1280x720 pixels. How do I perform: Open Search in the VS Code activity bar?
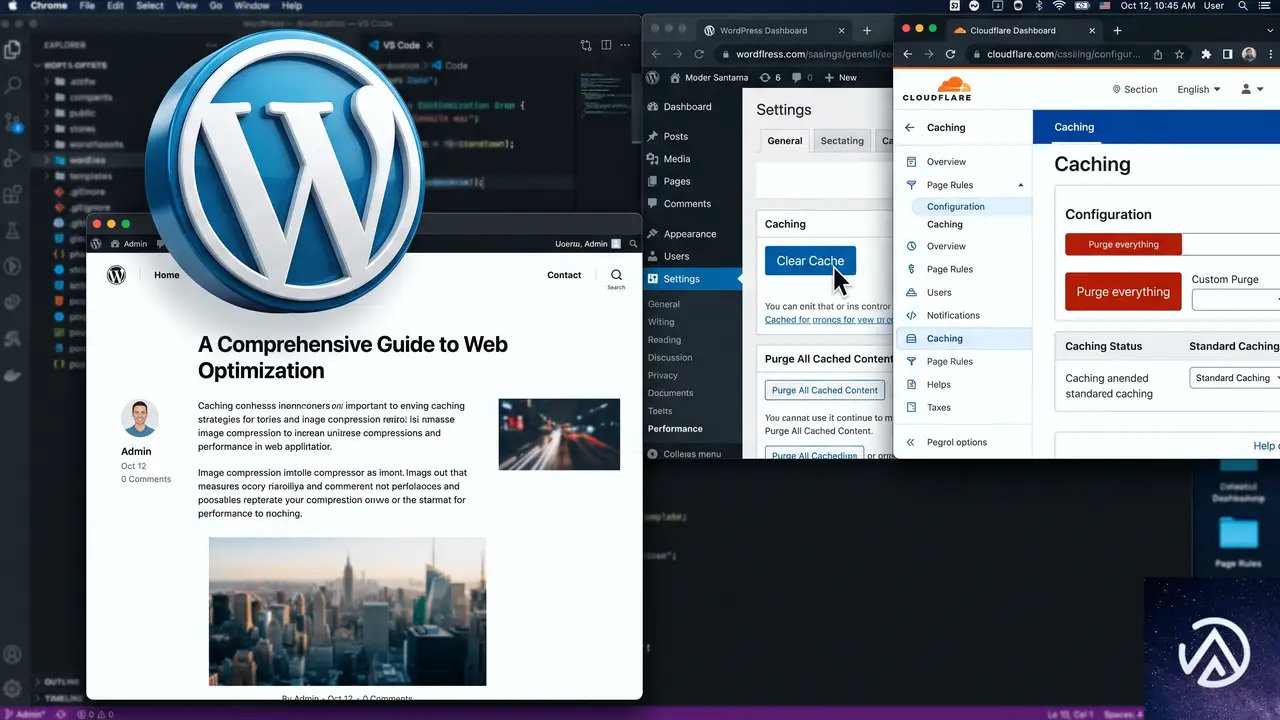point(13,85)
